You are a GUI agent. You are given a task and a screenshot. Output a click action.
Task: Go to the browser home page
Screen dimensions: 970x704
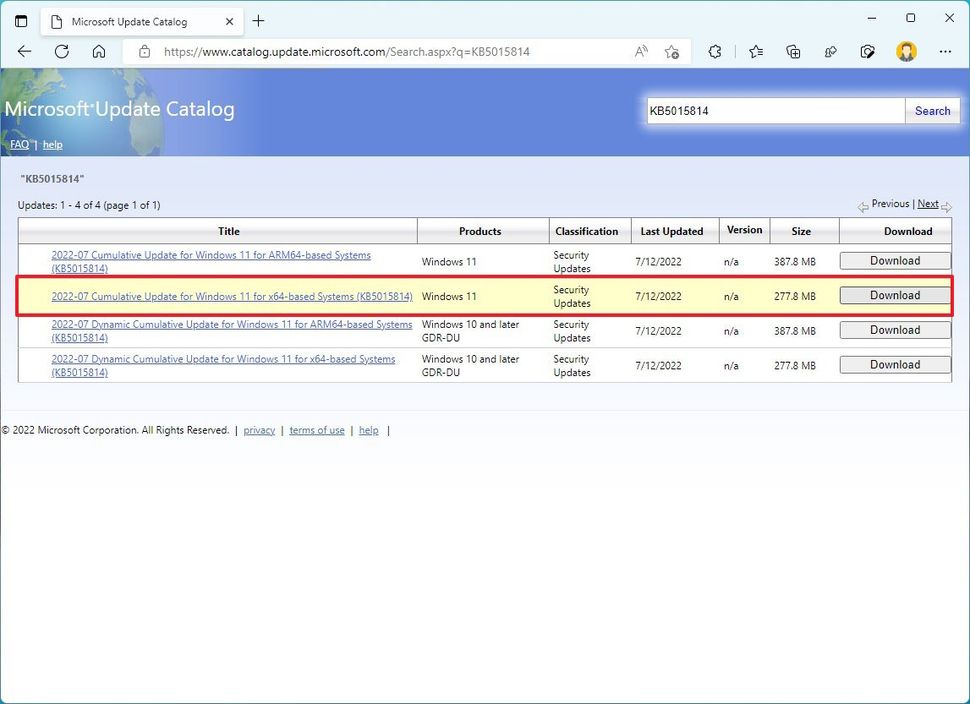click(98, 52)
